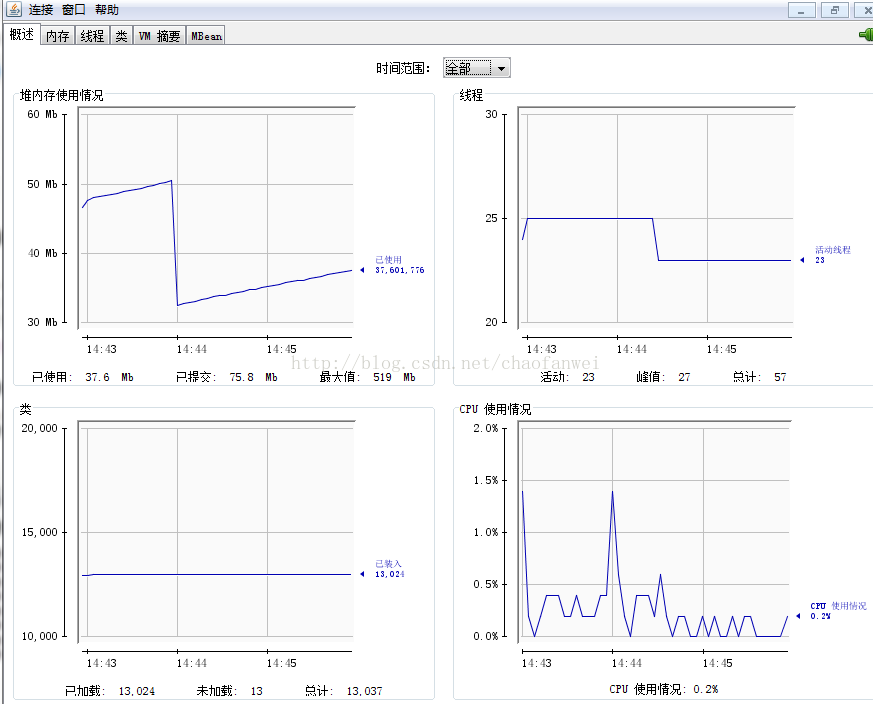Click the 已使用: 37.6 Mb value

[x=83, y=377]
